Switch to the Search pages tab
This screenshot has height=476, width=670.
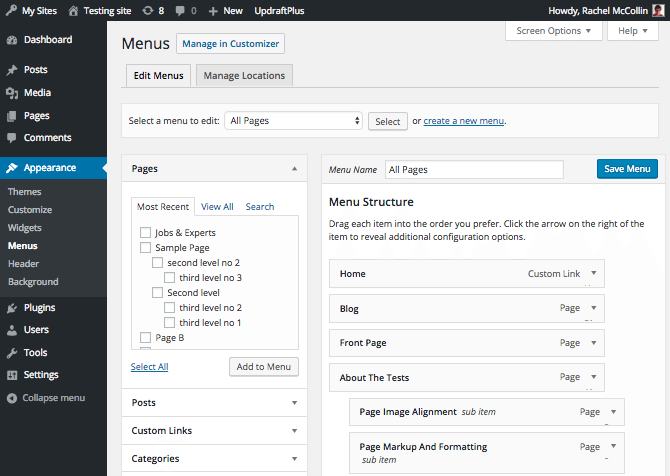[x=260, y=207]
